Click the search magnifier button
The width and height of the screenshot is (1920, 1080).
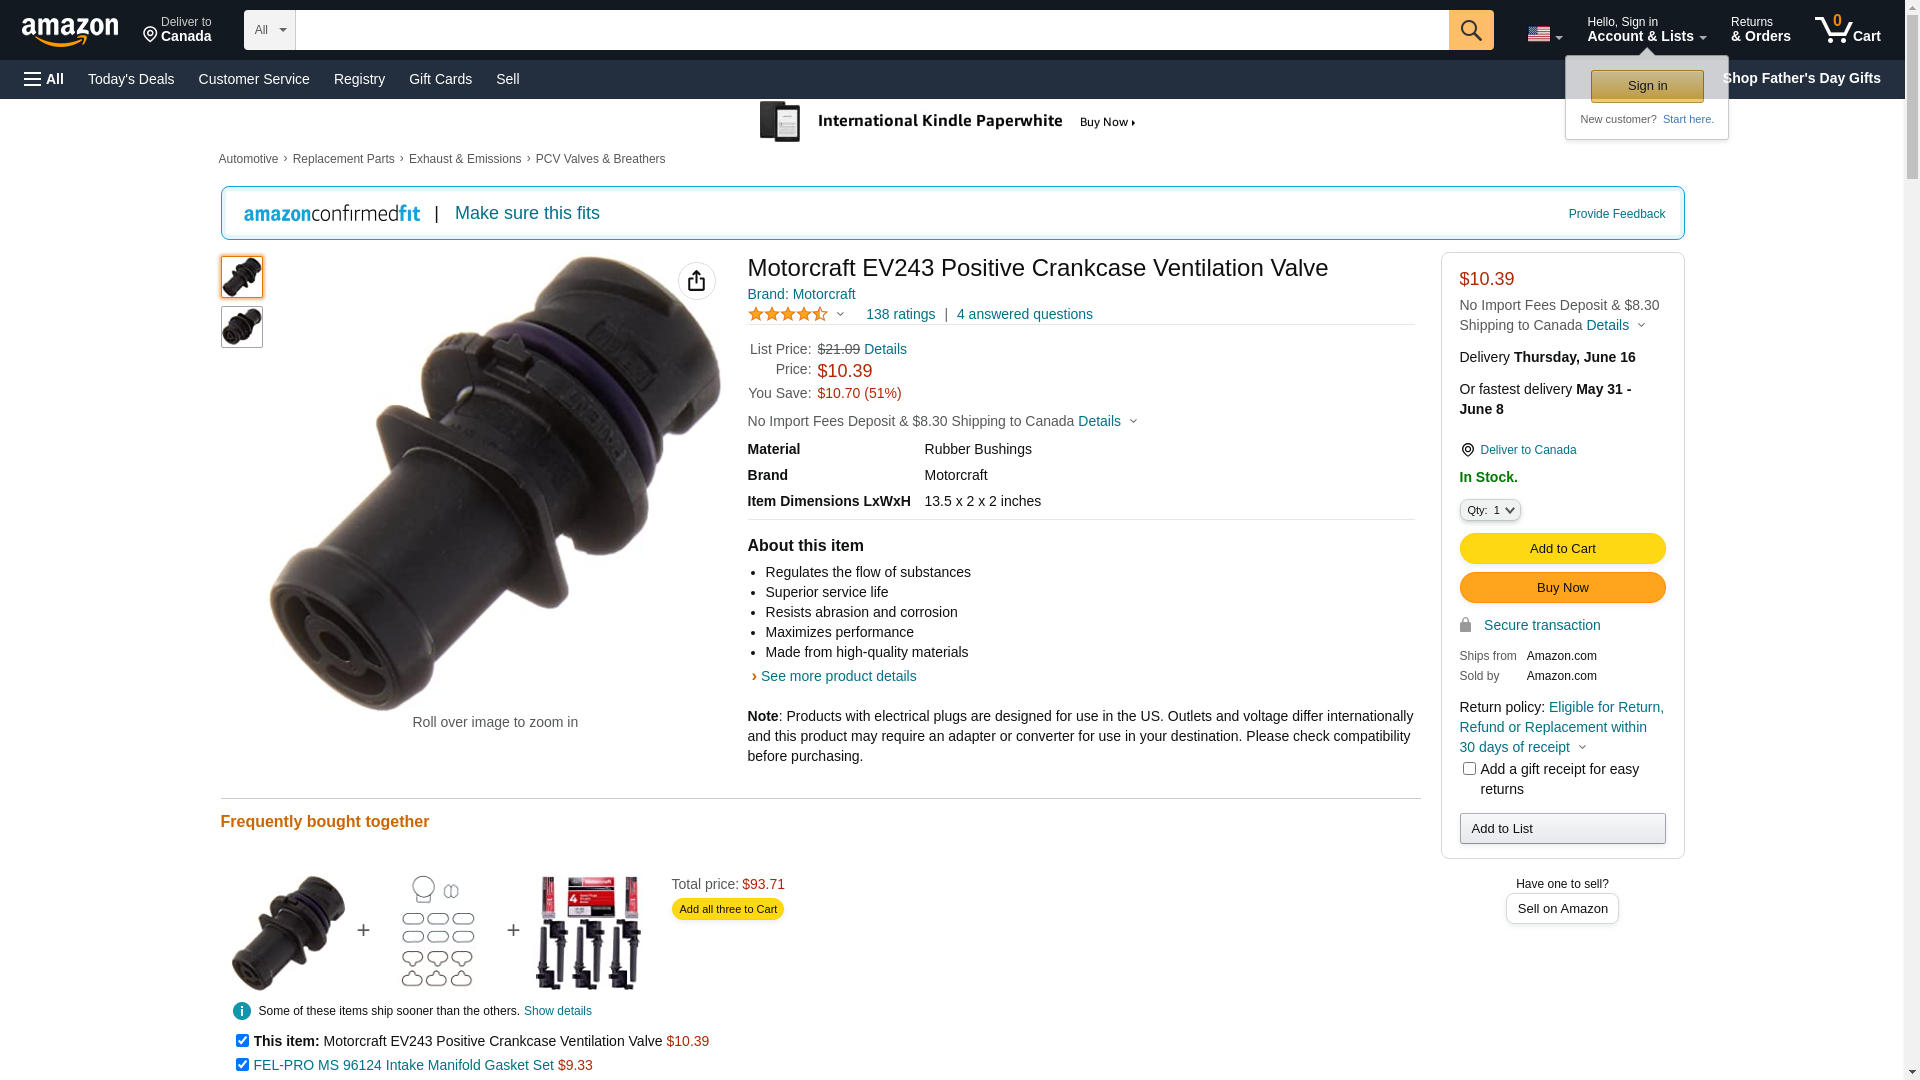pyautogui.click(x=1471, y=30)
